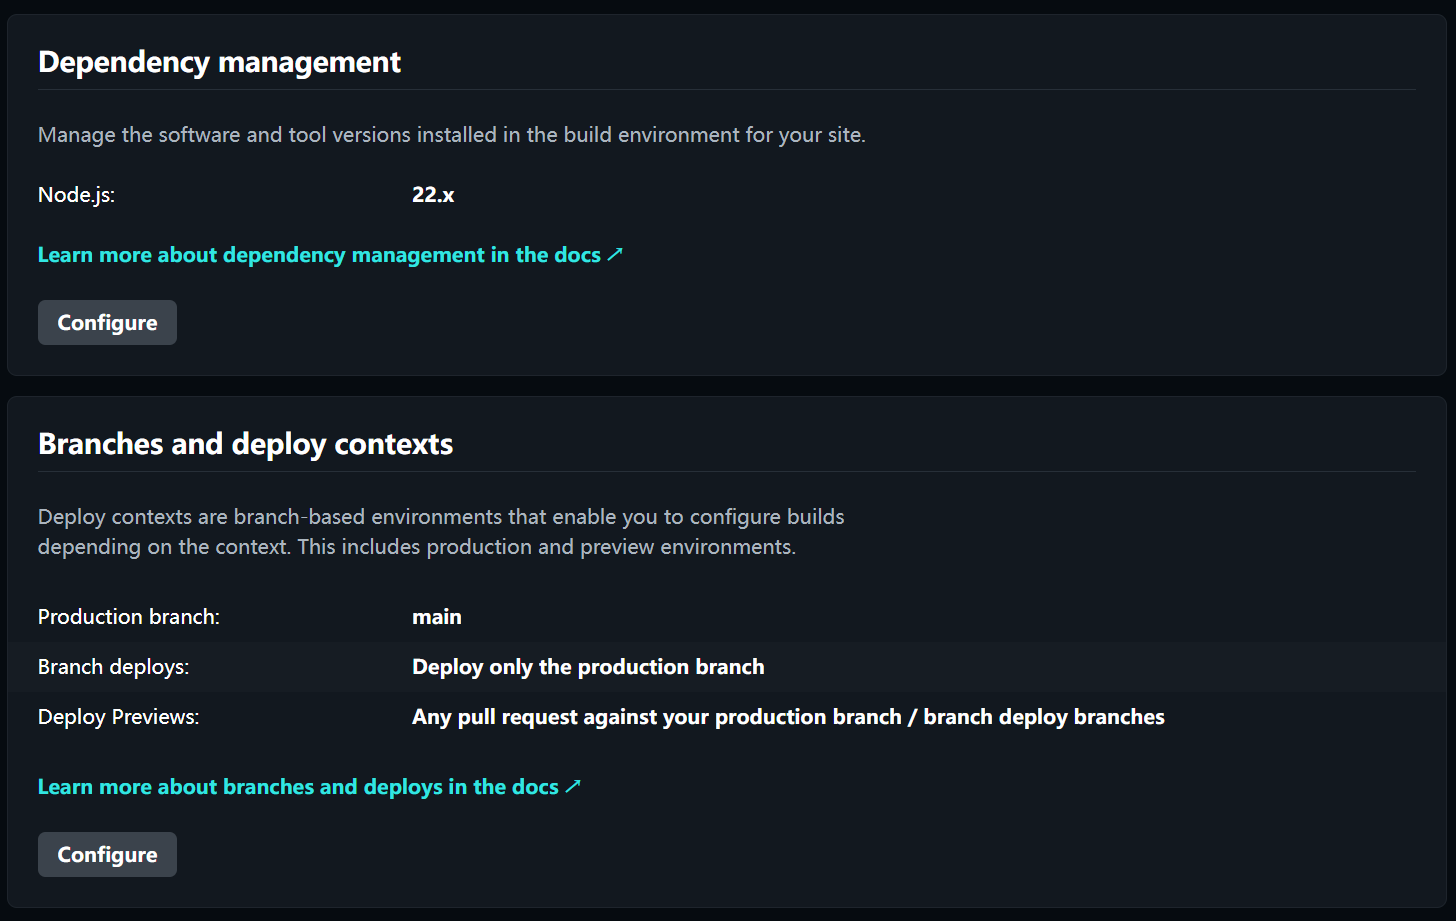
Task: Click the 'Deploy only the production branch' value
Action: [x=588, y=667]
